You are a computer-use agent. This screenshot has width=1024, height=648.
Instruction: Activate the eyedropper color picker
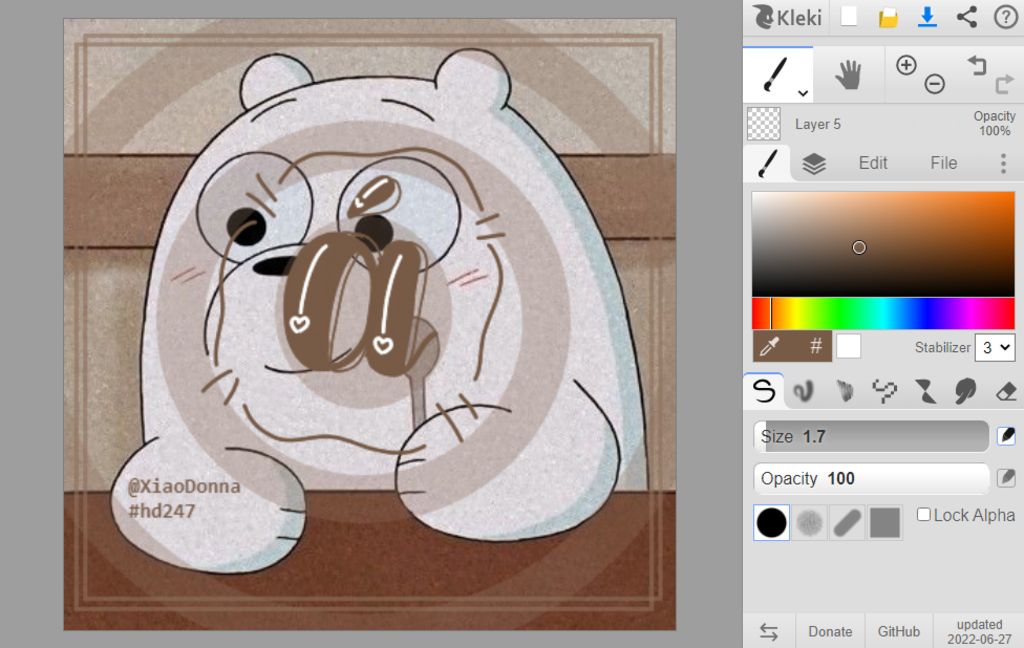pos(770,346)
